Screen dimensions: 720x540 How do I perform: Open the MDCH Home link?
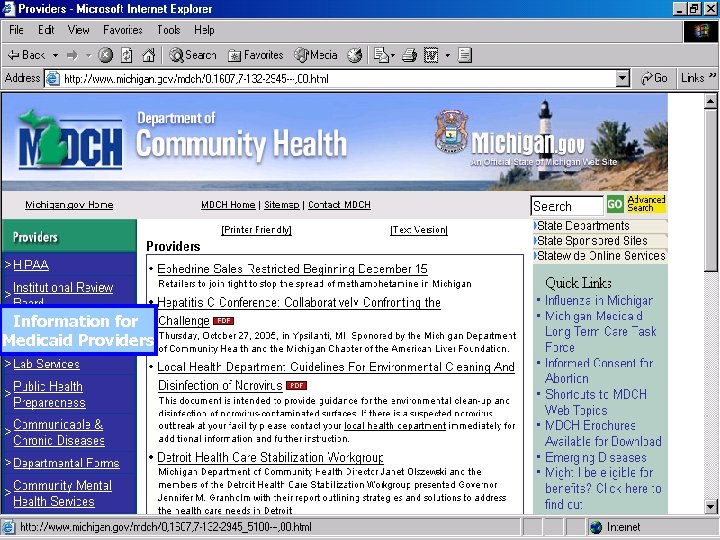228,205
